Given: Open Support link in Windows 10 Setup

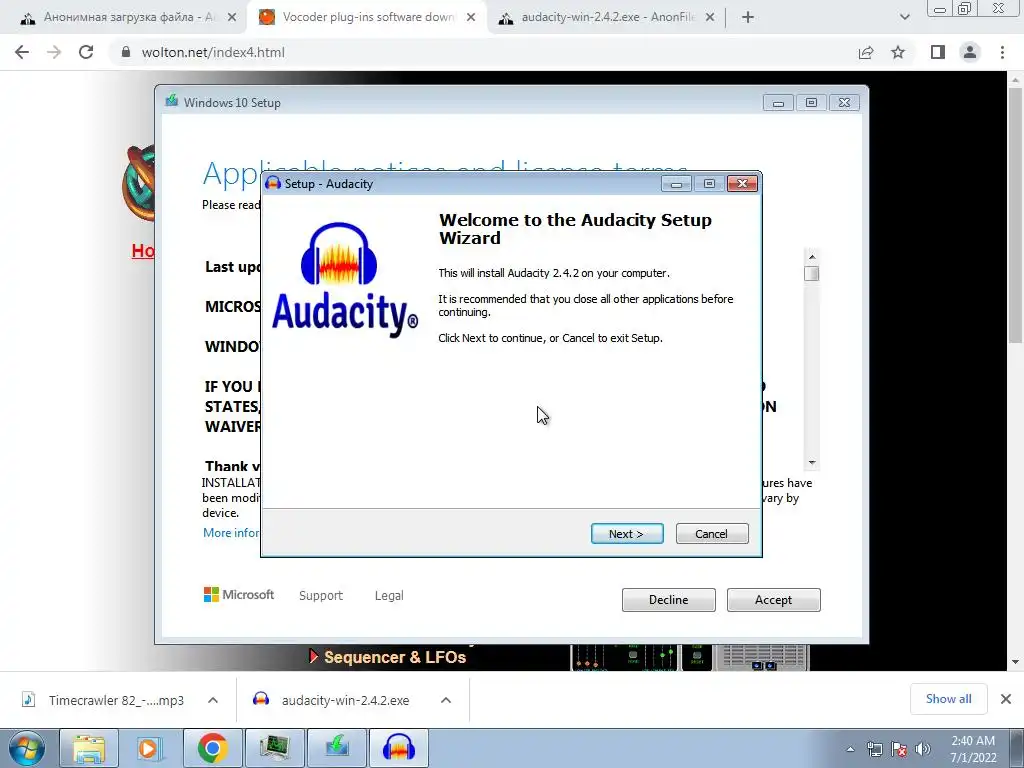Looking at the screenshot, I should click(321, 596).
